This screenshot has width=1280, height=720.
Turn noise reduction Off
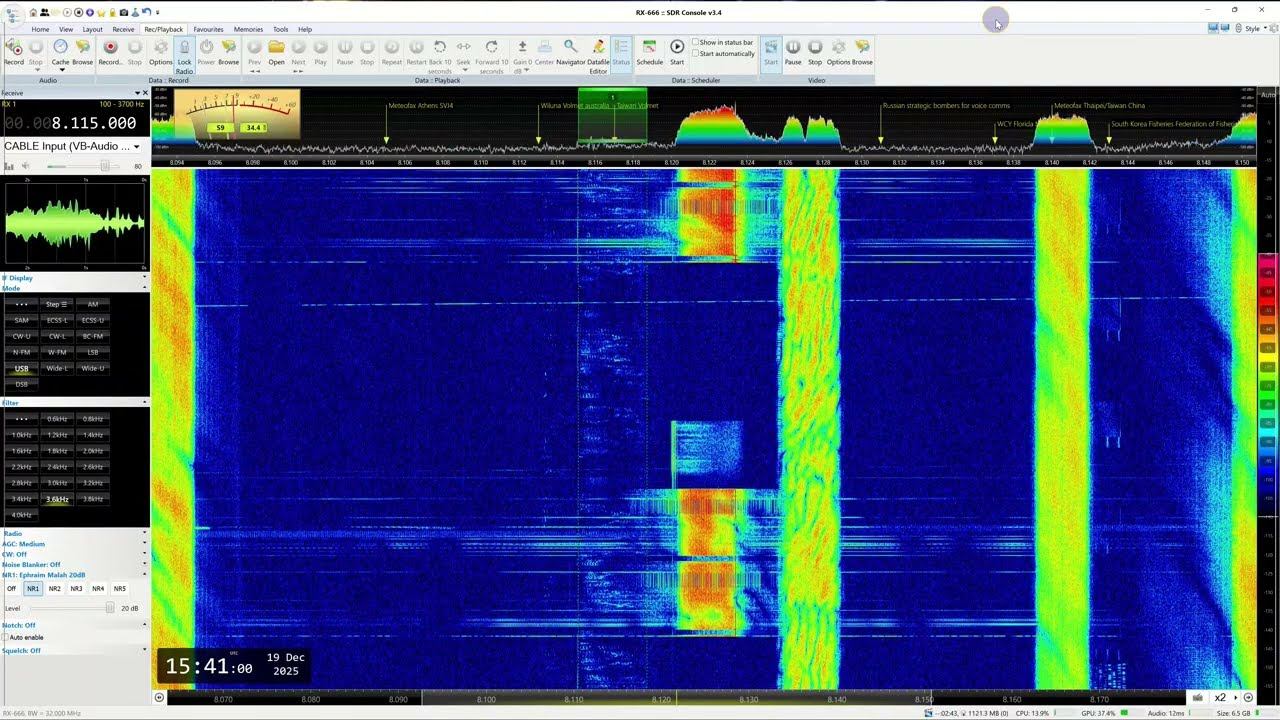pyautogui.click(x=12, y=589)
